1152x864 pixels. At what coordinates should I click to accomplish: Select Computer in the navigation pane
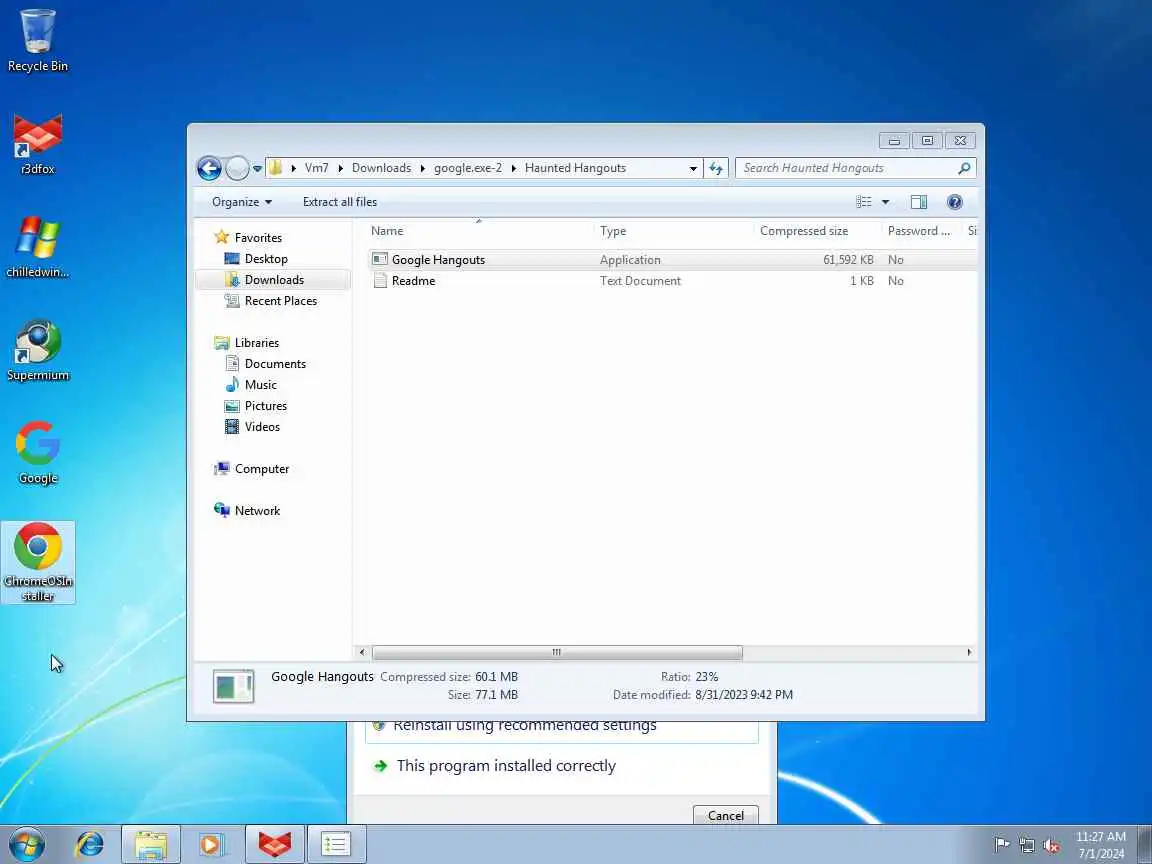pos(262,469)
